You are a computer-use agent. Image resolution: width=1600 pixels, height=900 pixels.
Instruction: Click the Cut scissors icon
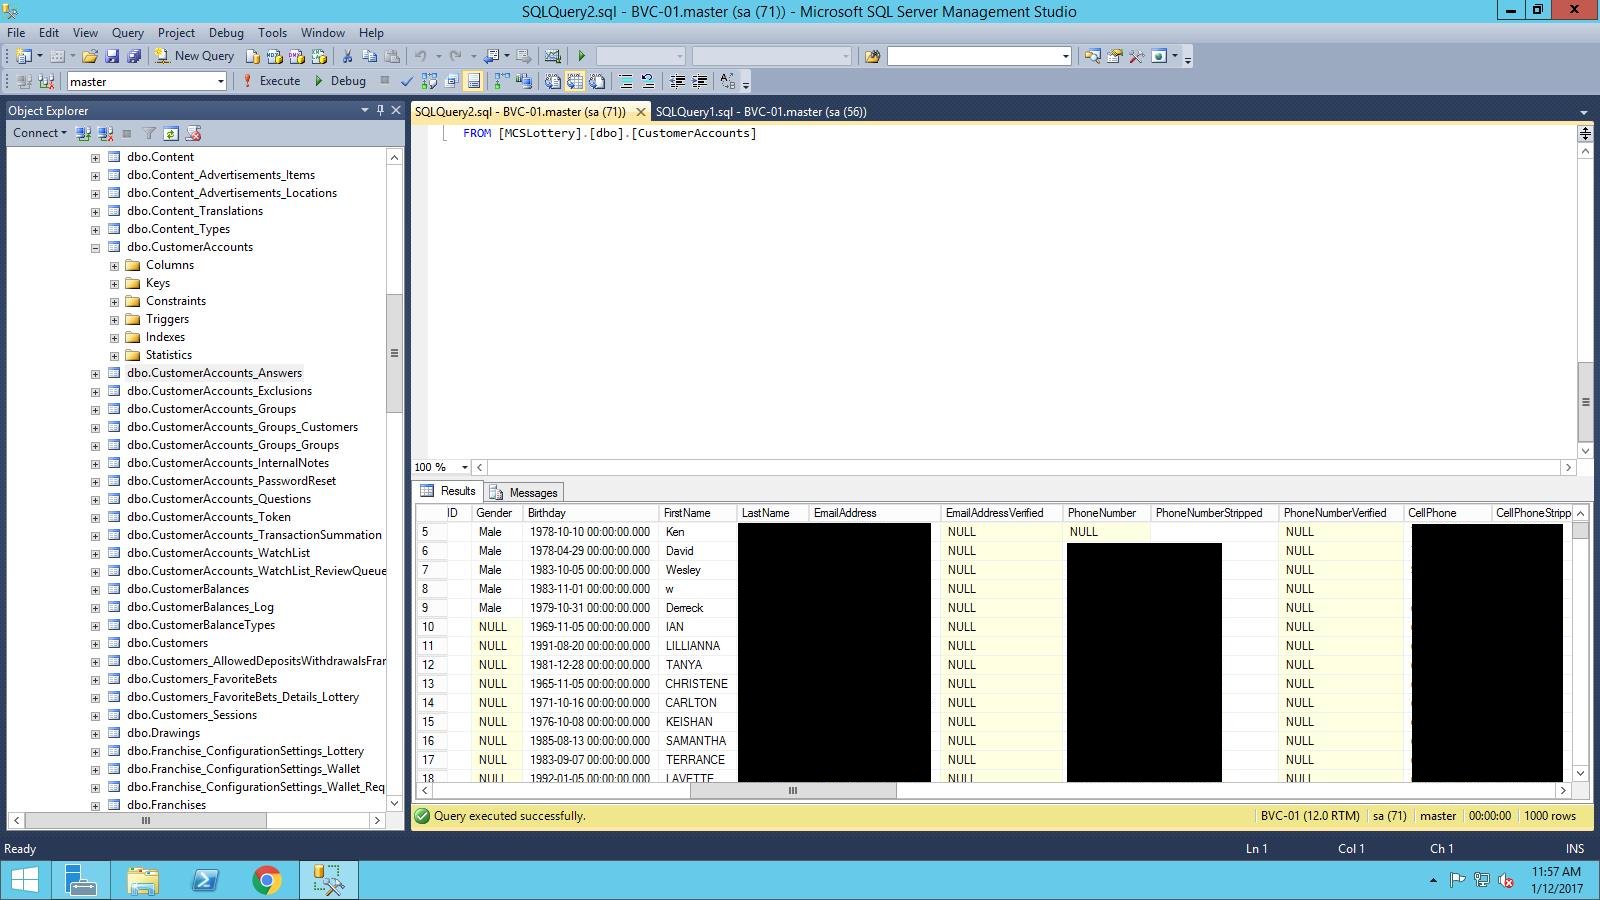(x=347, y=56)
